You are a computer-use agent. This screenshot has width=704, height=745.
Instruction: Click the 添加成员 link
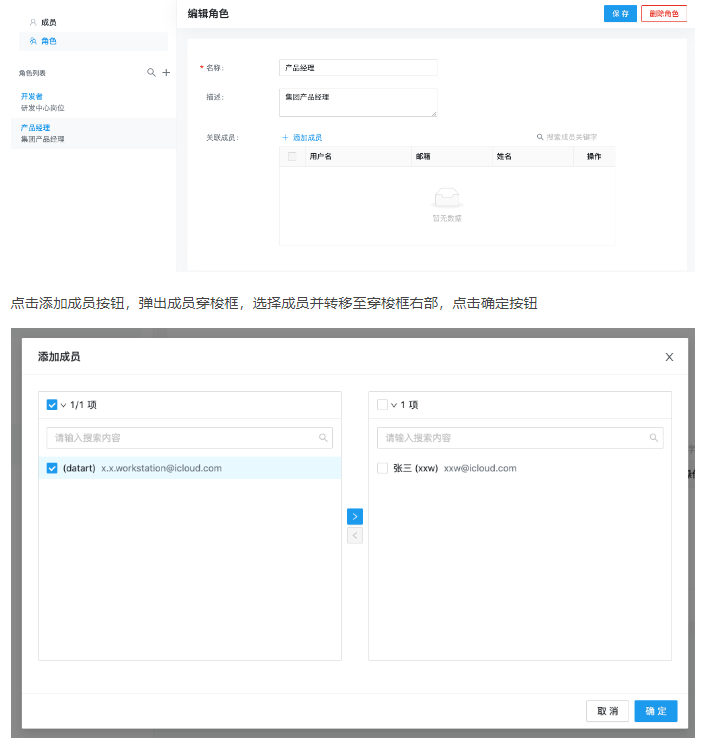coord(302,137)
